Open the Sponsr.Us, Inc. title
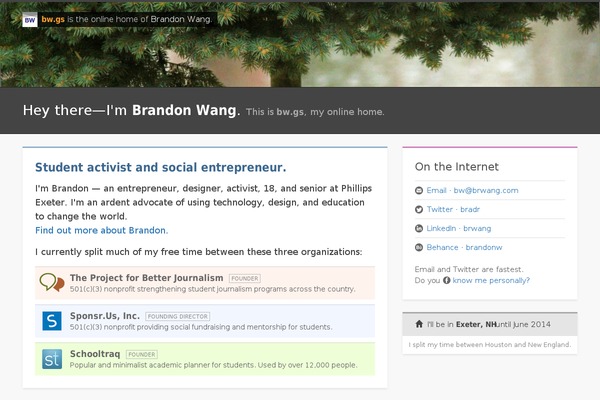 pos(105,316)
